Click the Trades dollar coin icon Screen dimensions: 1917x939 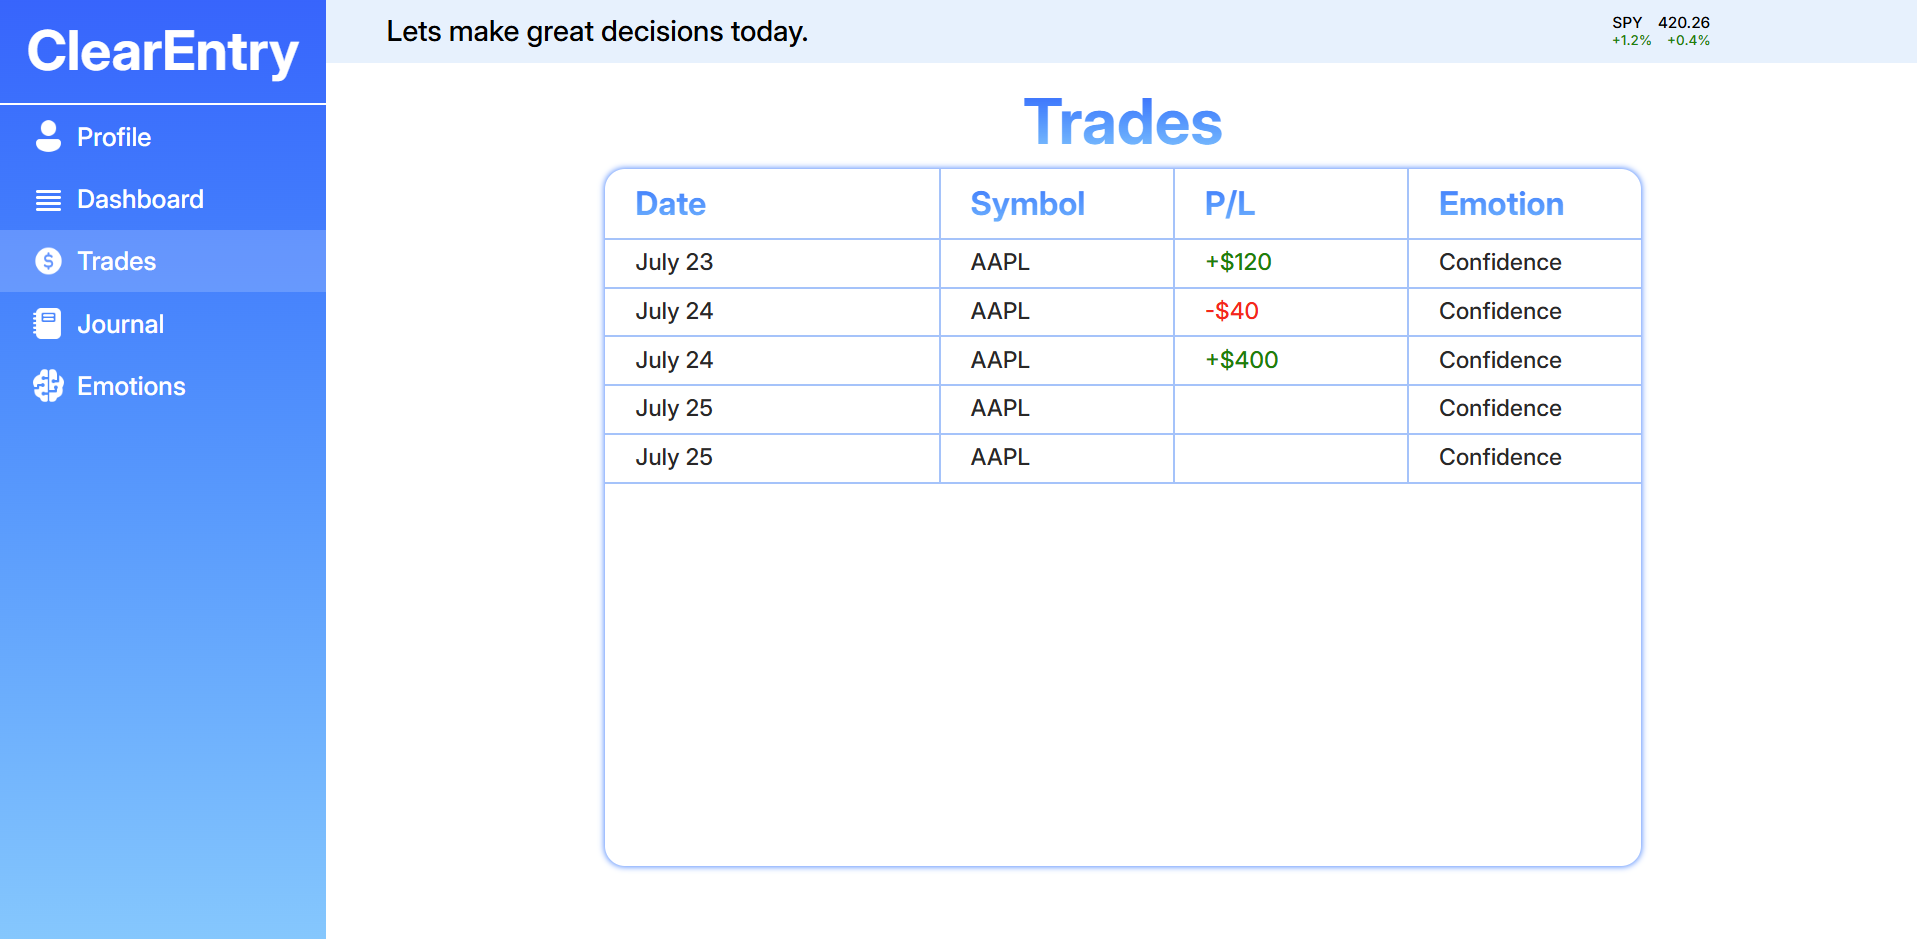[48, 261]
